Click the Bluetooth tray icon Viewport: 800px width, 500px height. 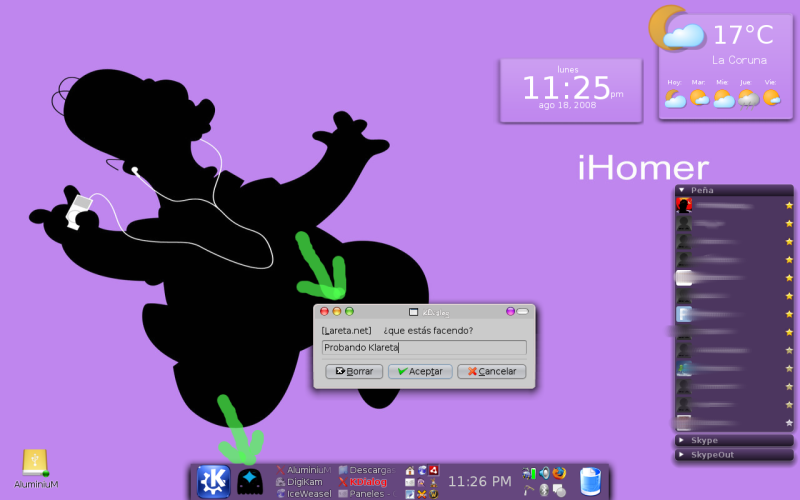click(544, 490)
